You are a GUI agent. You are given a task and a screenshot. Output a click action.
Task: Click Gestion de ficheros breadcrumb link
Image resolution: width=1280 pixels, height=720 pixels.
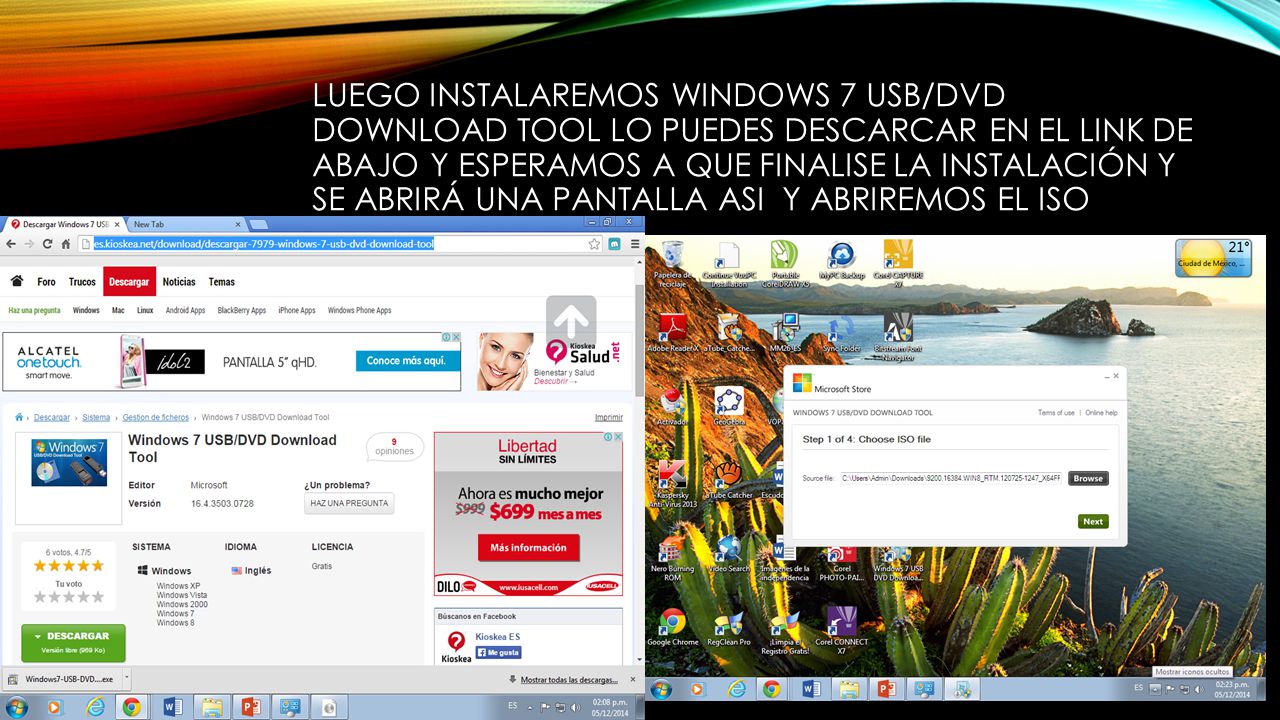tap(155, 417)
